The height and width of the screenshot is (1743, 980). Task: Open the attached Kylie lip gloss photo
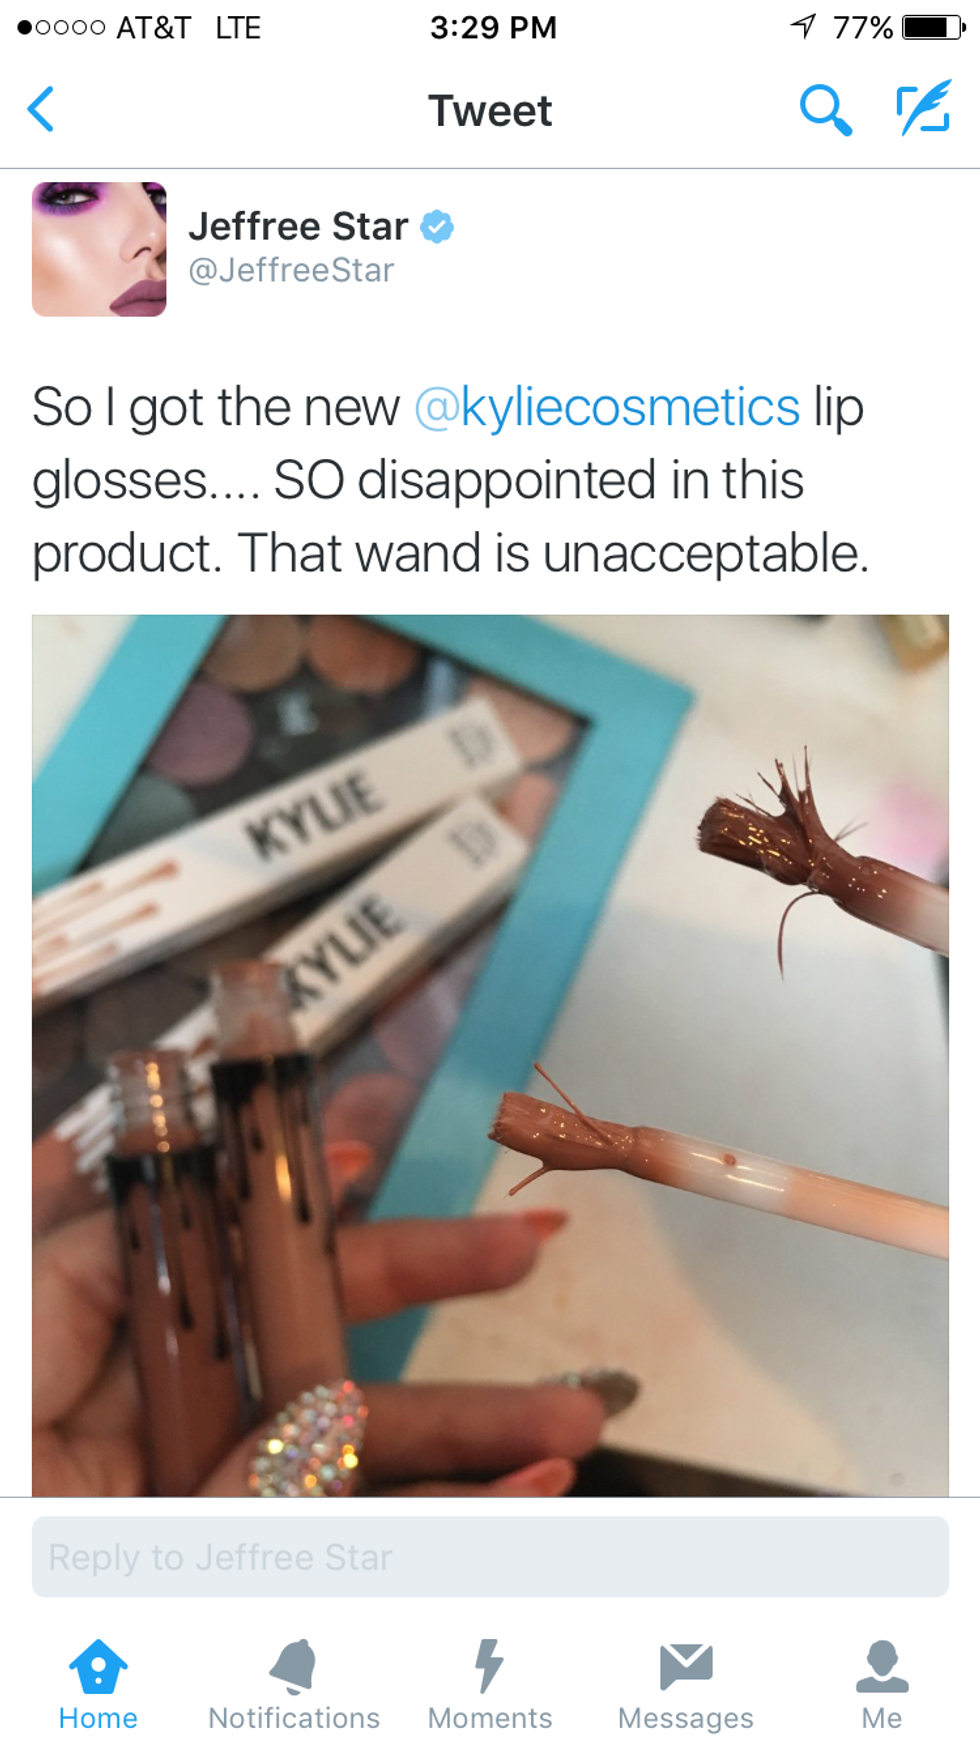click(490, 1055)
